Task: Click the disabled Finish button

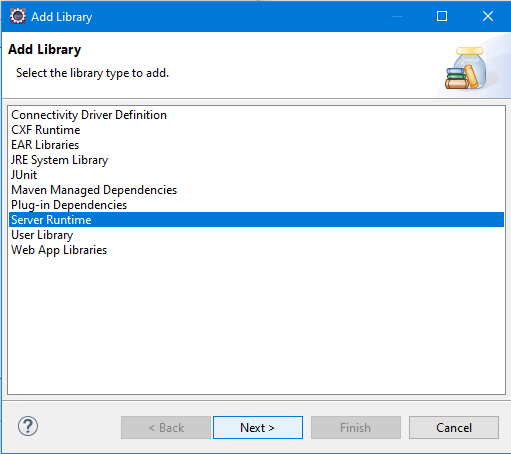Action: pos(356,427)
